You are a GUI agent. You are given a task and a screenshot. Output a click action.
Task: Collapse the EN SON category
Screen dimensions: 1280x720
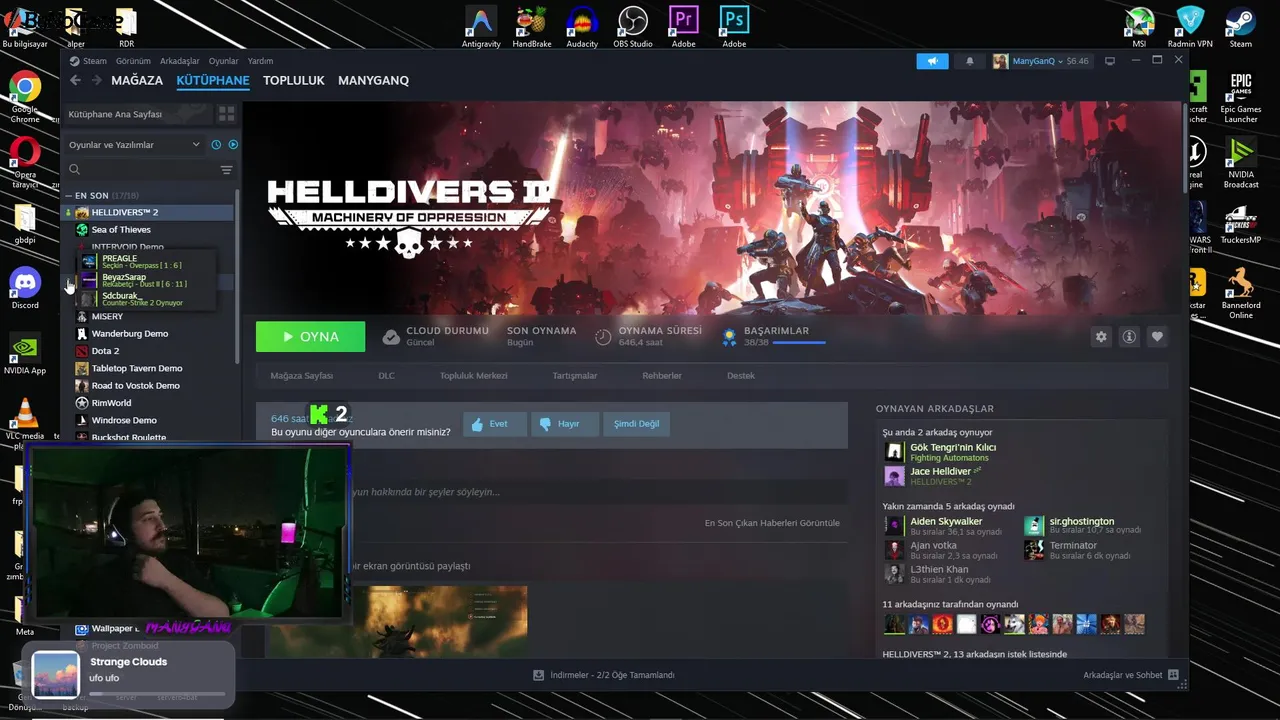tap(68, 196)
